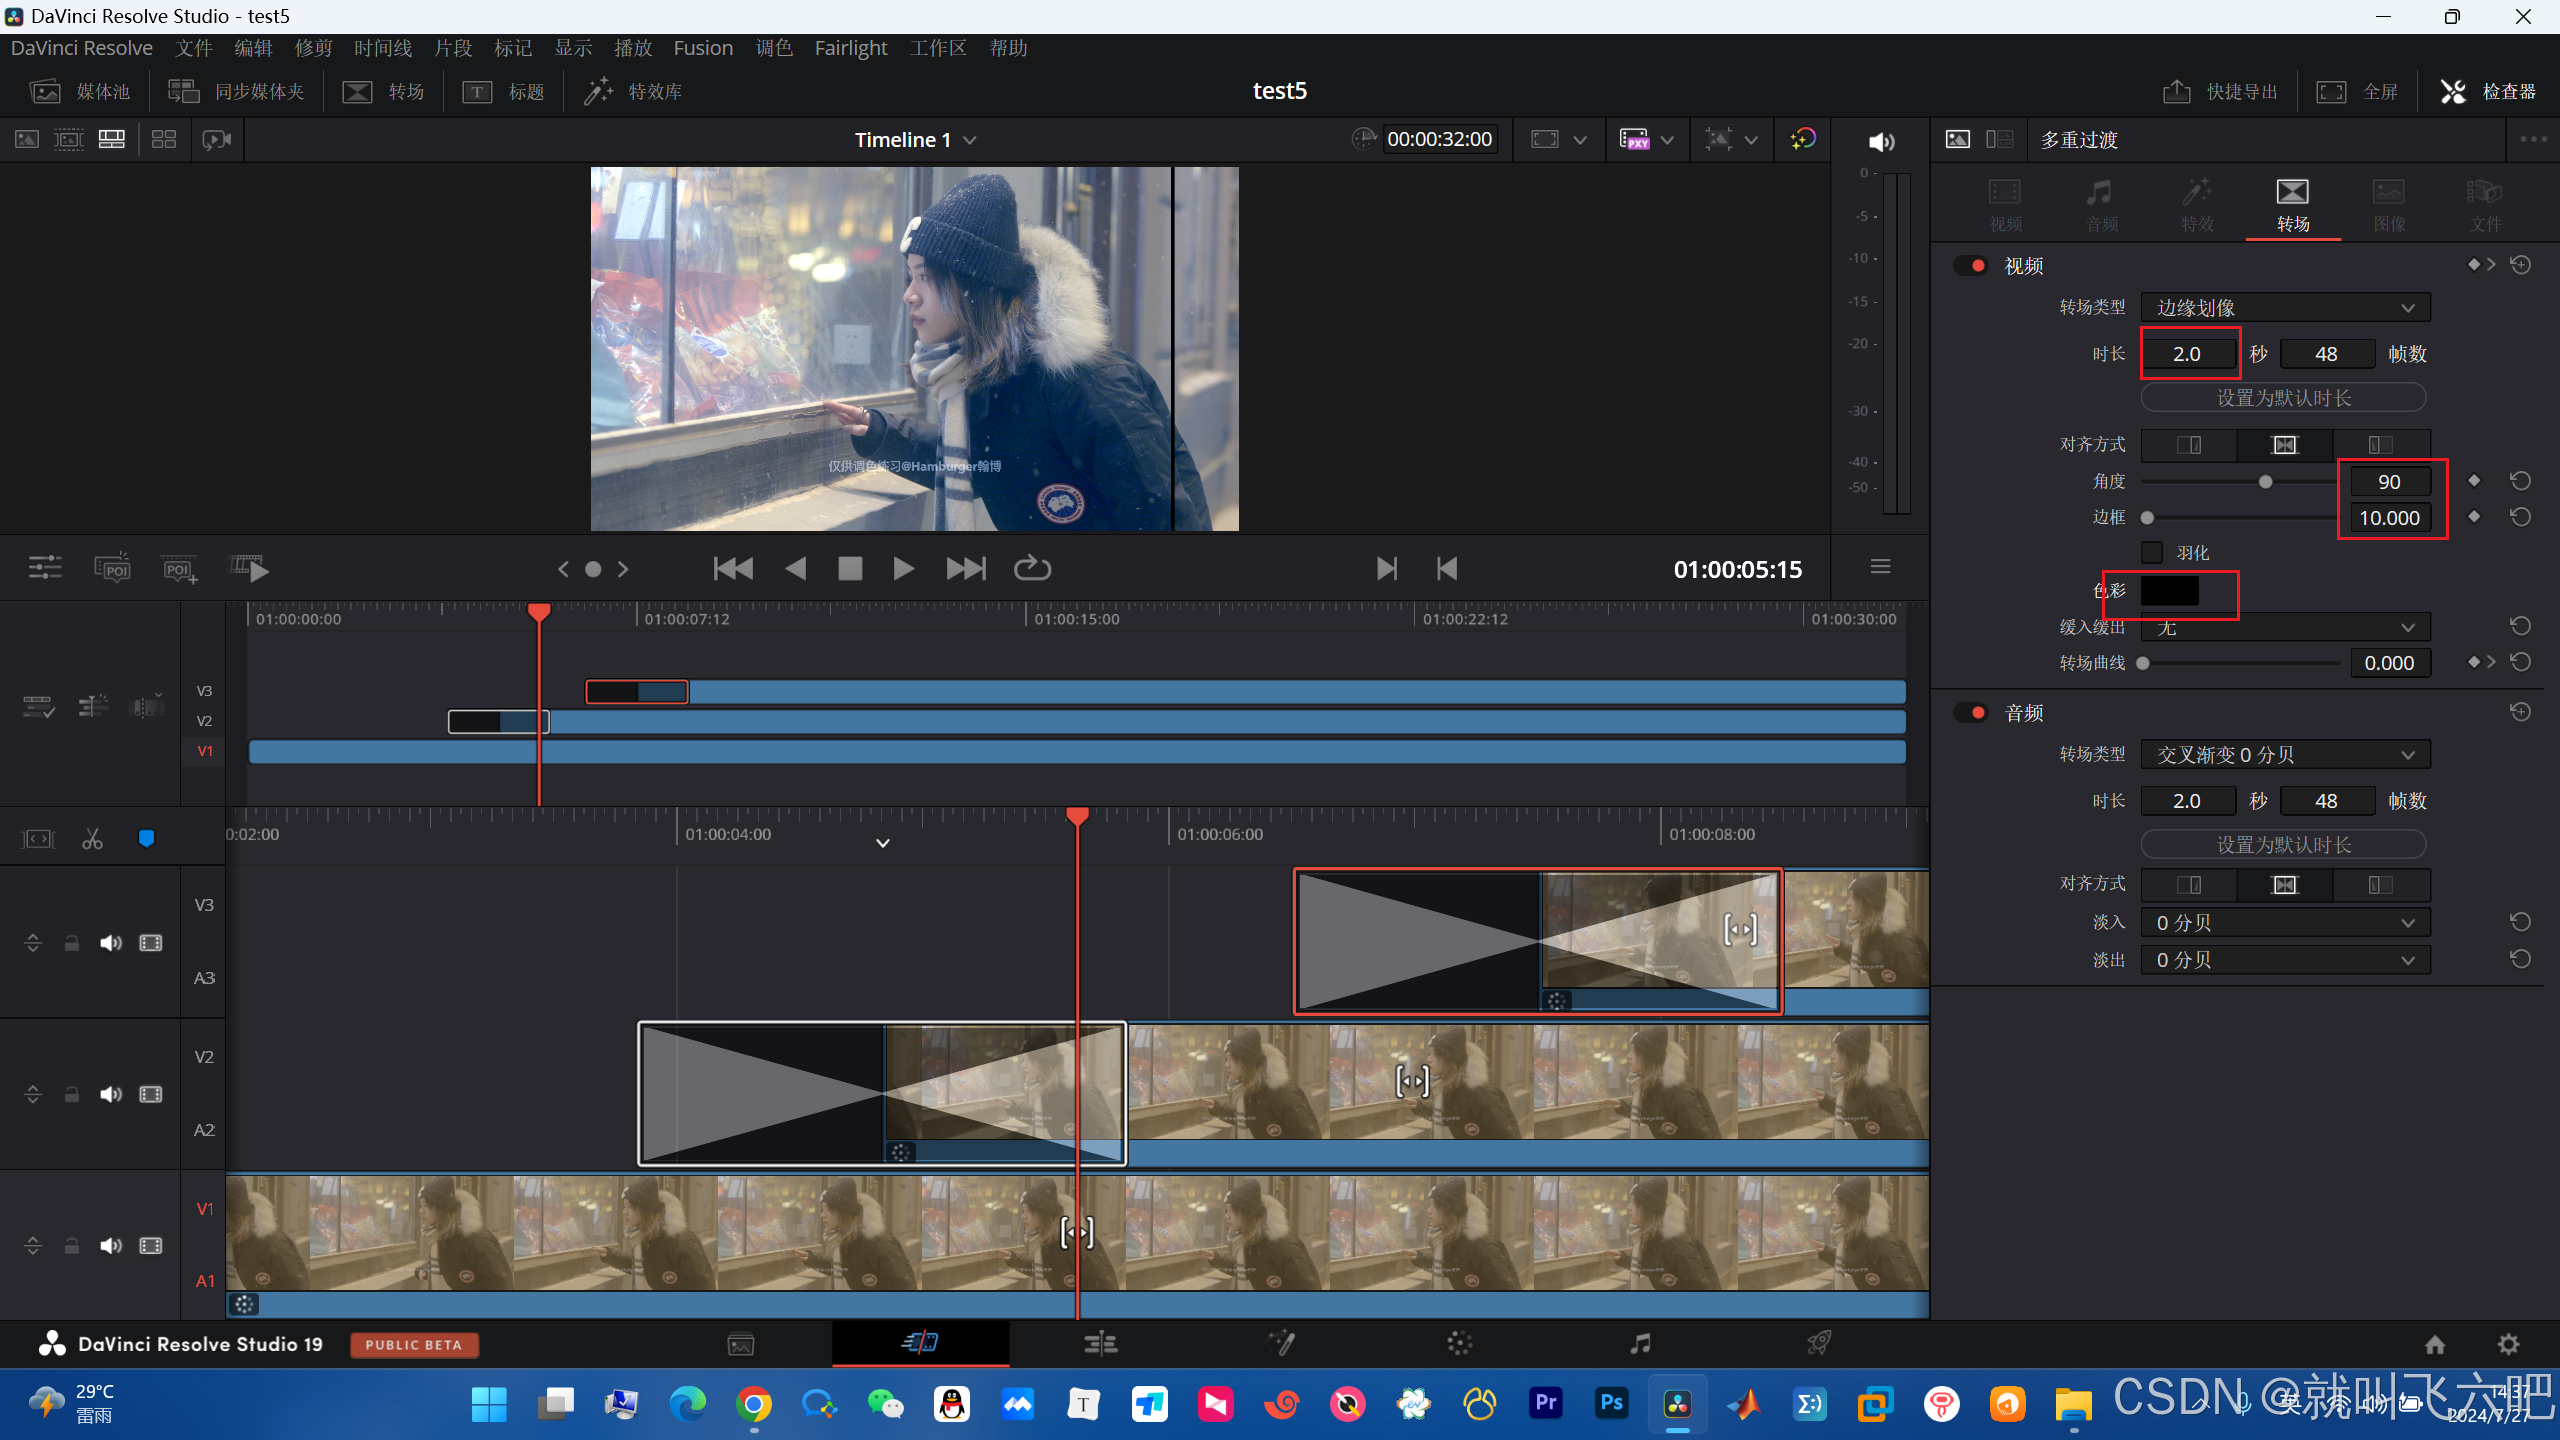This screenshot has width=2560, height=1440.
Task: Click the 角度 angle value field
Action: coord(2389,482)
